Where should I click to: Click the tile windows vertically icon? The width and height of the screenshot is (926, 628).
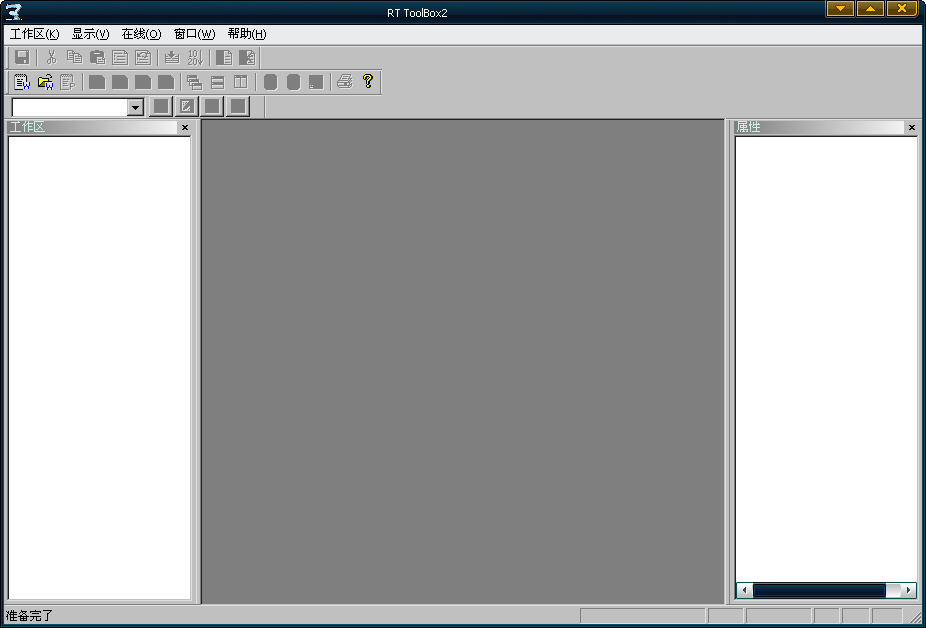coord(240,82)
